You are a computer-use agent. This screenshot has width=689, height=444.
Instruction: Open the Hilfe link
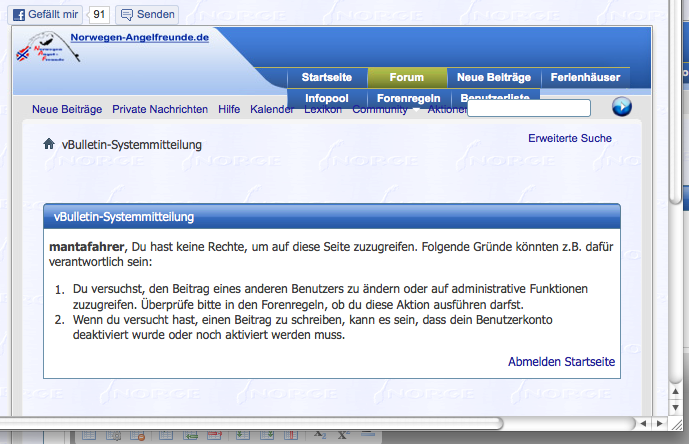click(229, 109)
